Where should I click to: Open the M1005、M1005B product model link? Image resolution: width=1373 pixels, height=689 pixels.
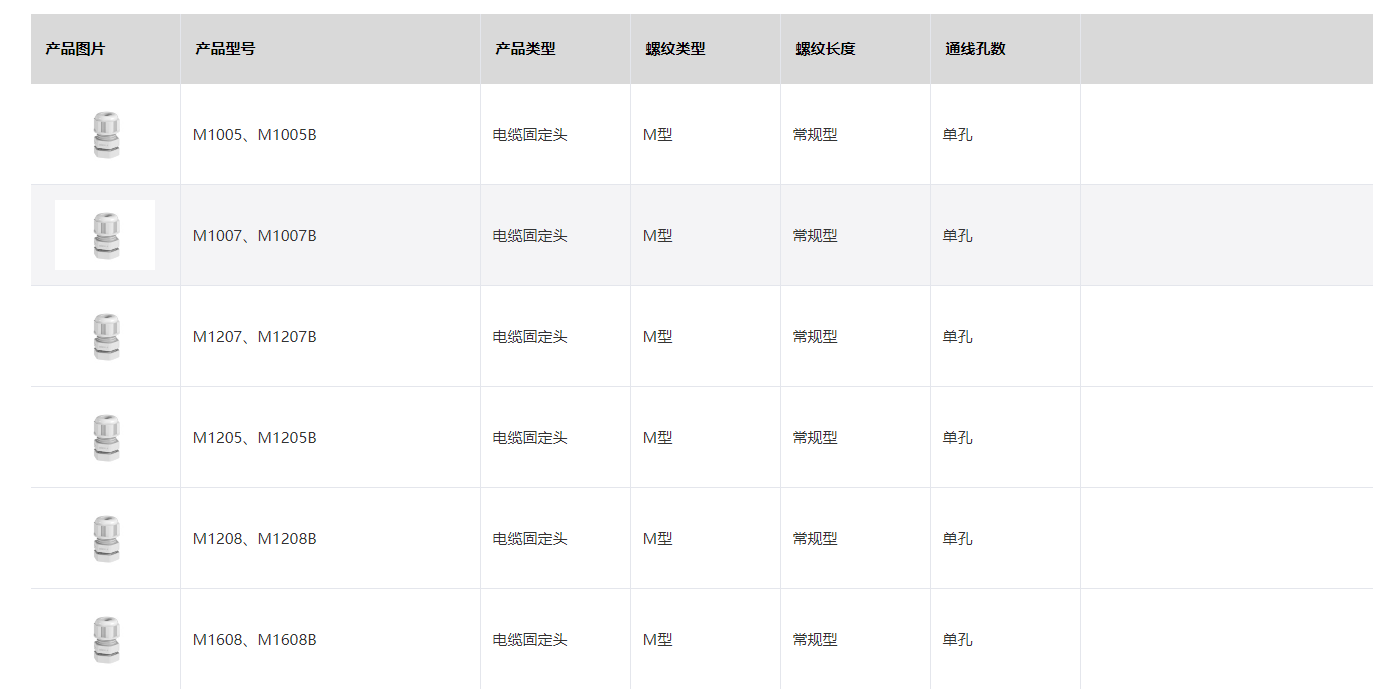click(255, 135)
